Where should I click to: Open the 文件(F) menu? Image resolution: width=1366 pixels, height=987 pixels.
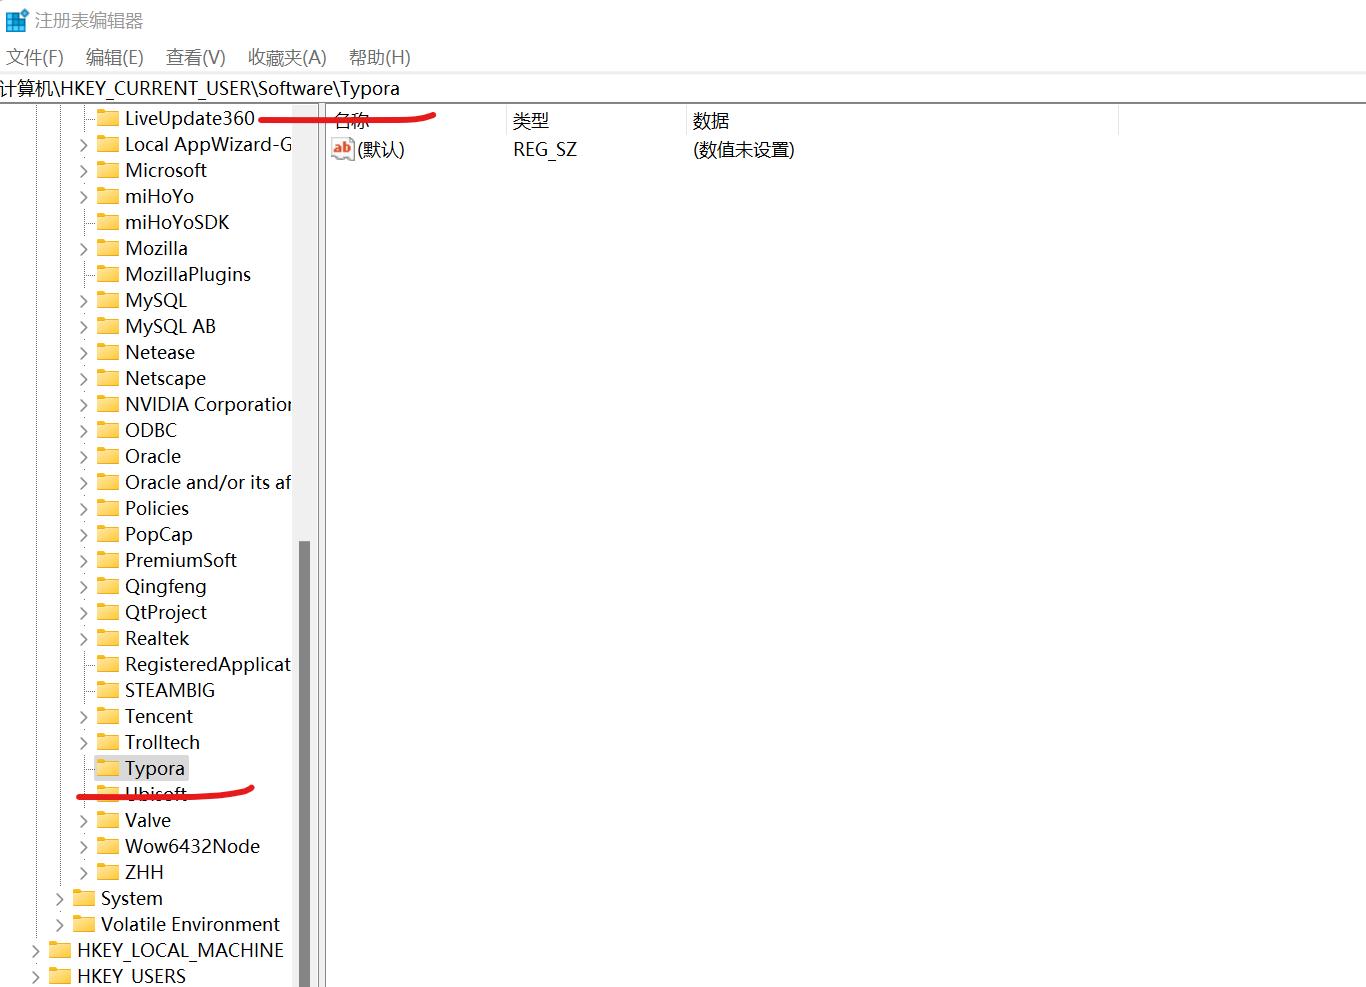(x=35, y=57)
